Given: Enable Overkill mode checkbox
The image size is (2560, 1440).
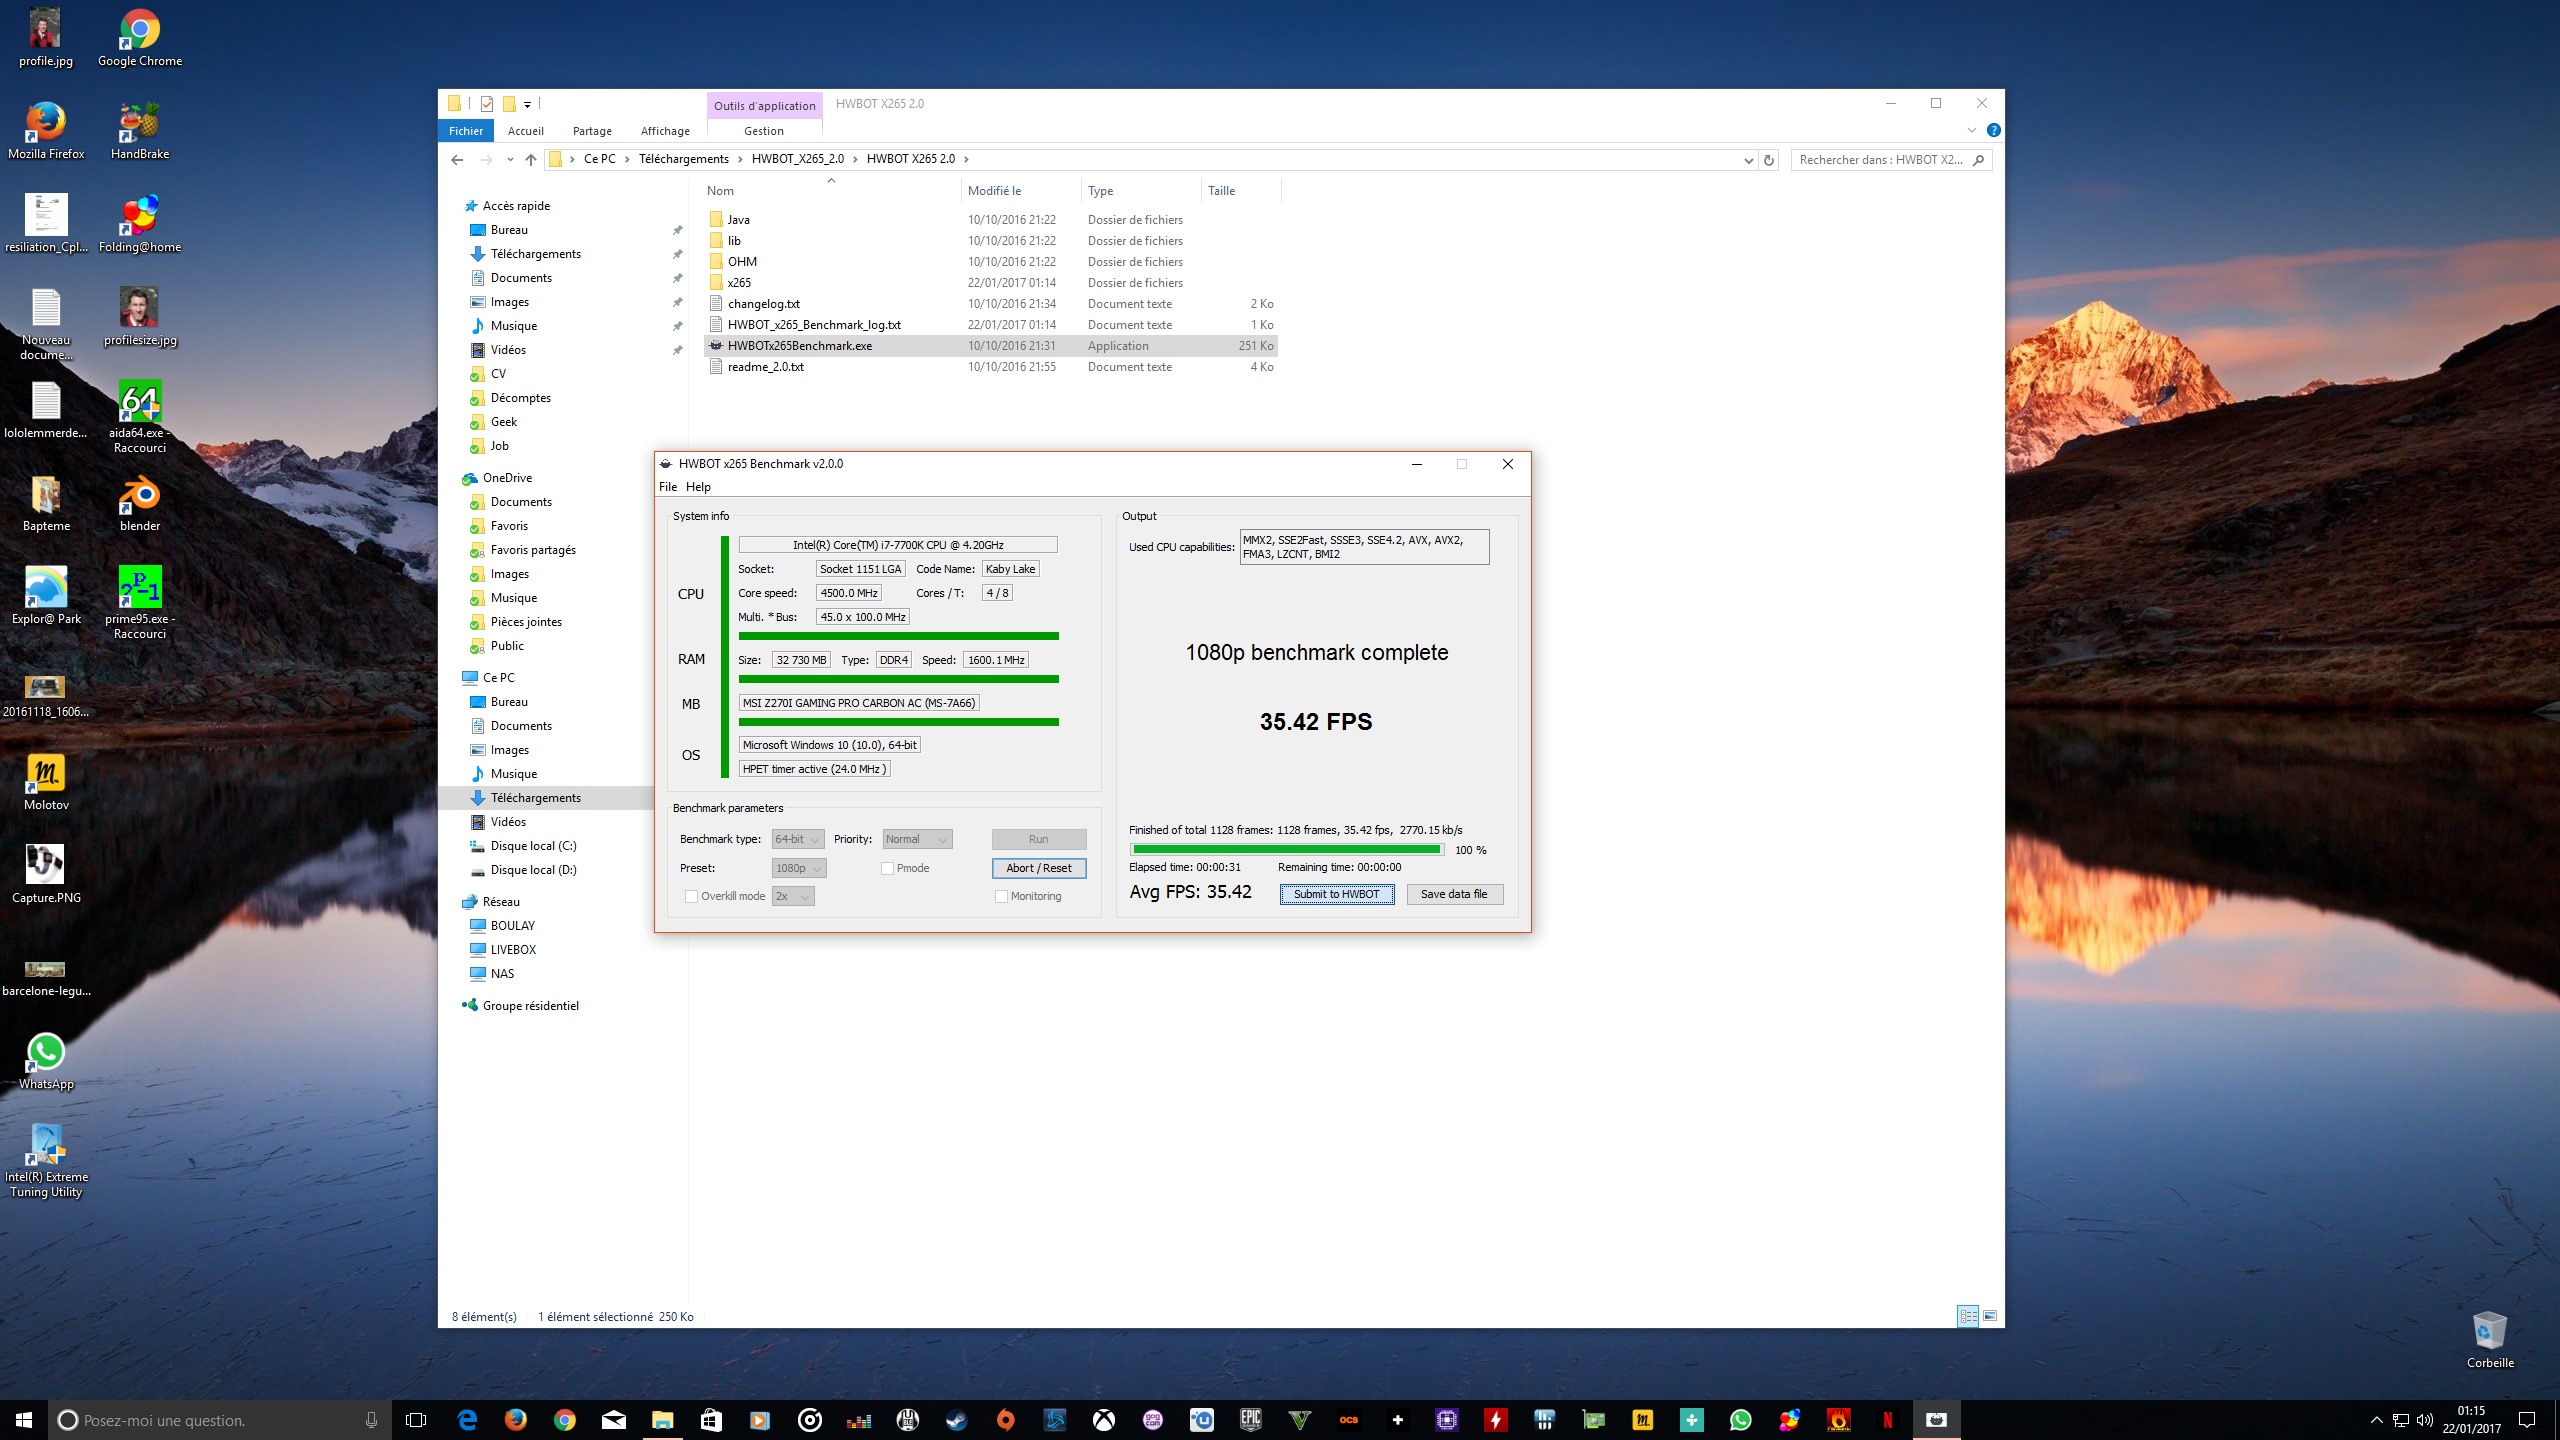Looking at the screenshot, I should 691,896.
